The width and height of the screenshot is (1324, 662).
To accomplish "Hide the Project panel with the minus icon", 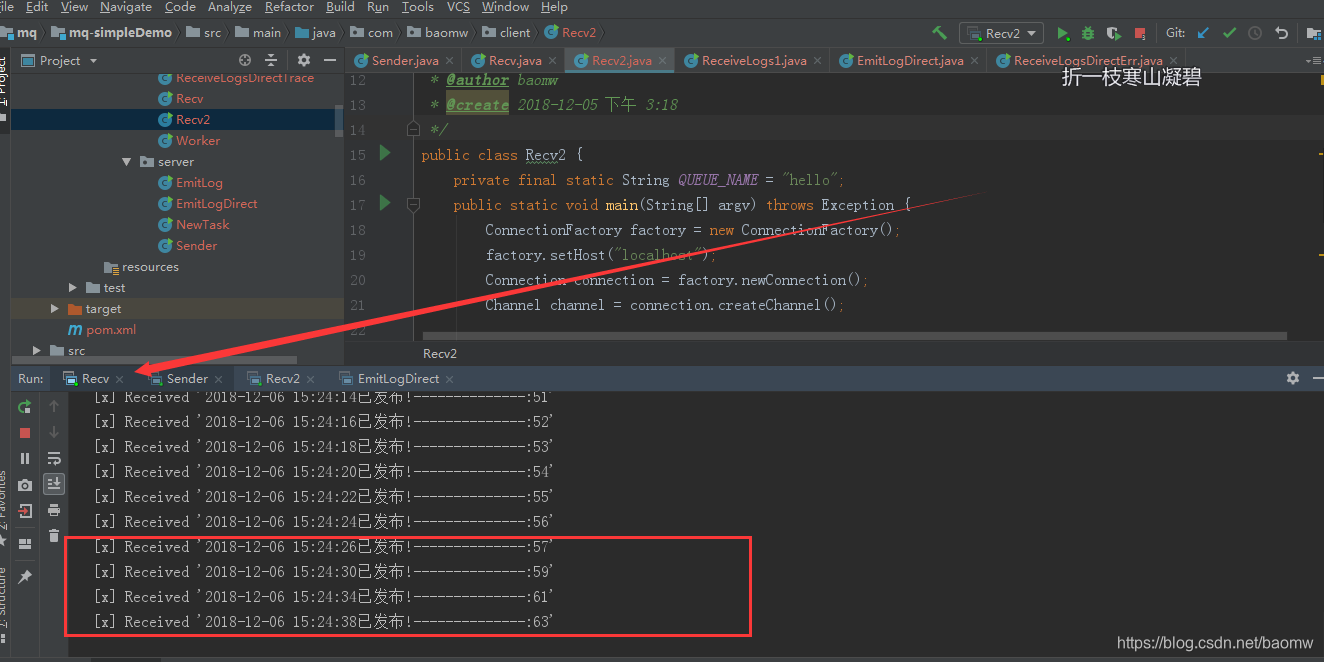I will click(x=329, y=60).
